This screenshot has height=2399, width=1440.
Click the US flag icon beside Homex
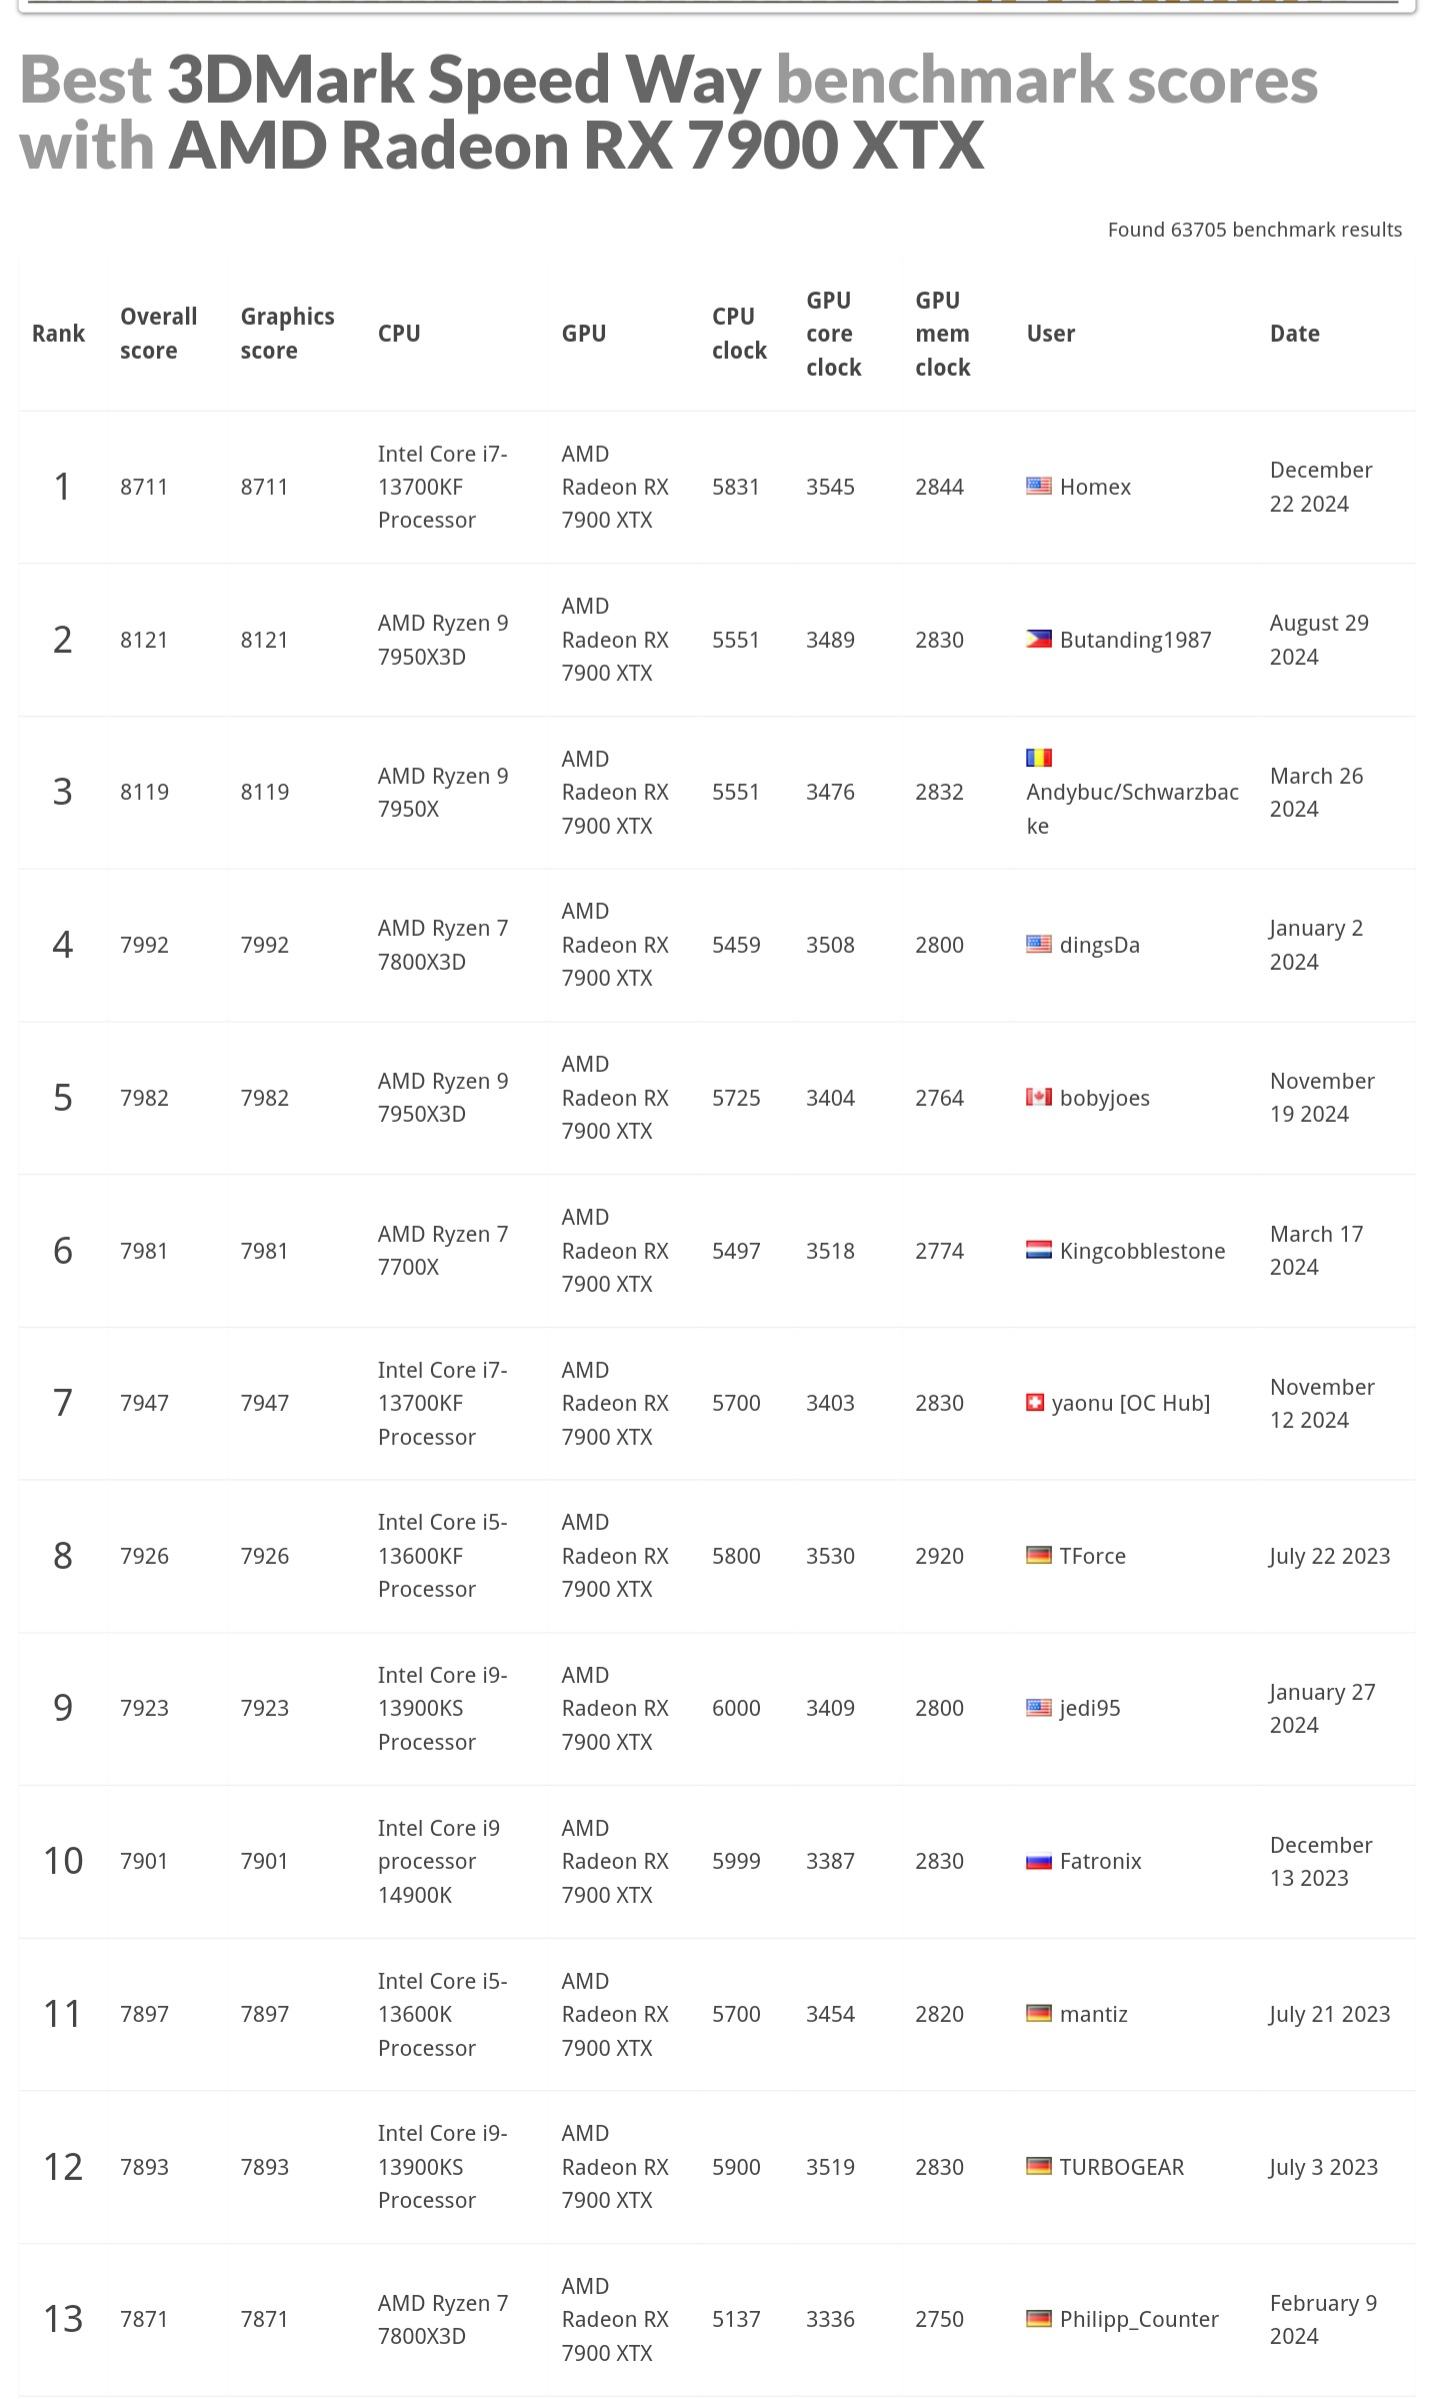pyautogui.click(x=1038, y=486)
